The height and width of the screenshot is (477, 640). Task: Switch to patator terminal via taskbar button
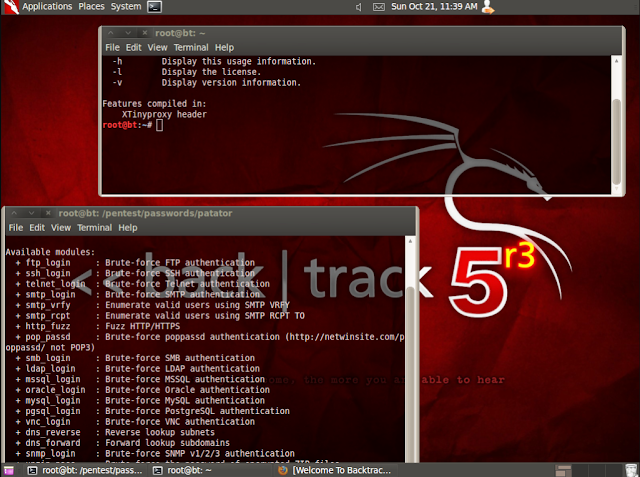[85, 470]
